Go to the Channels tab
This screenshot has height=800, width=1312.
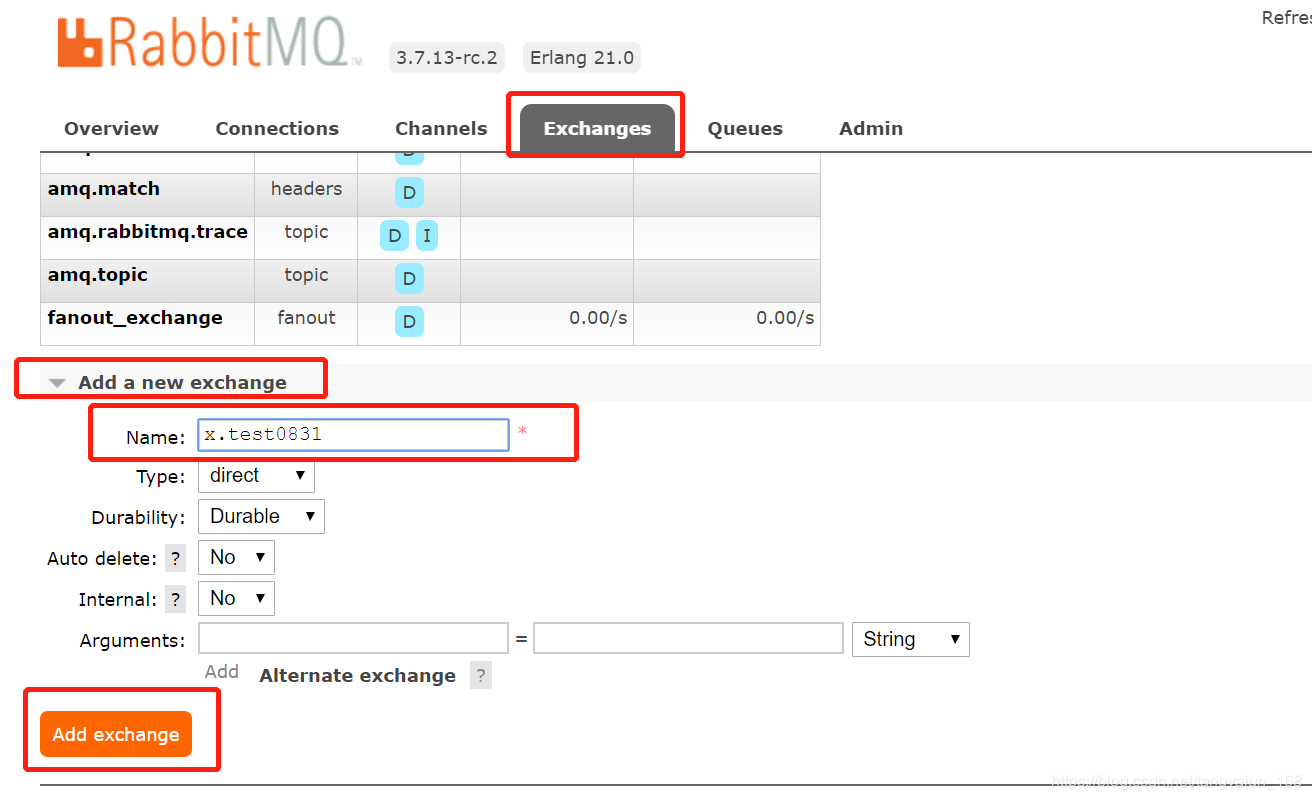click(441, 129)
